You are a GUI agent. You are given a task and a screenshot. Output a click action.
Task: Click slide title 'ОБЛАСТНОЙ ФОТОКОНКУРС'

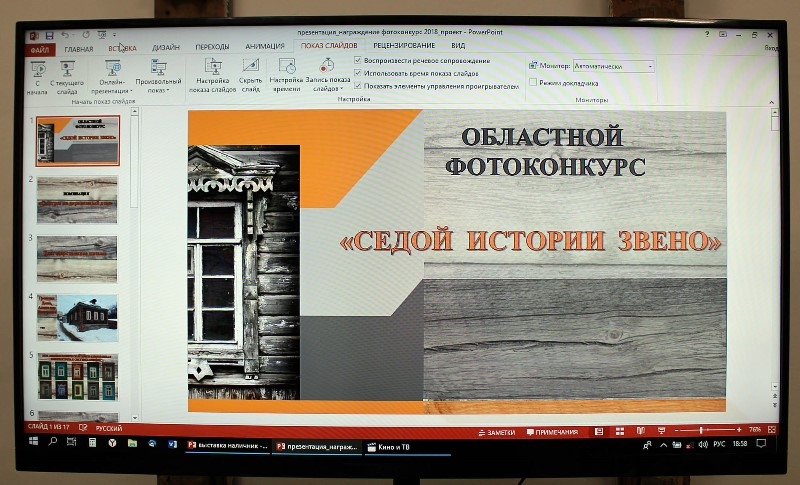coord(545,151)
